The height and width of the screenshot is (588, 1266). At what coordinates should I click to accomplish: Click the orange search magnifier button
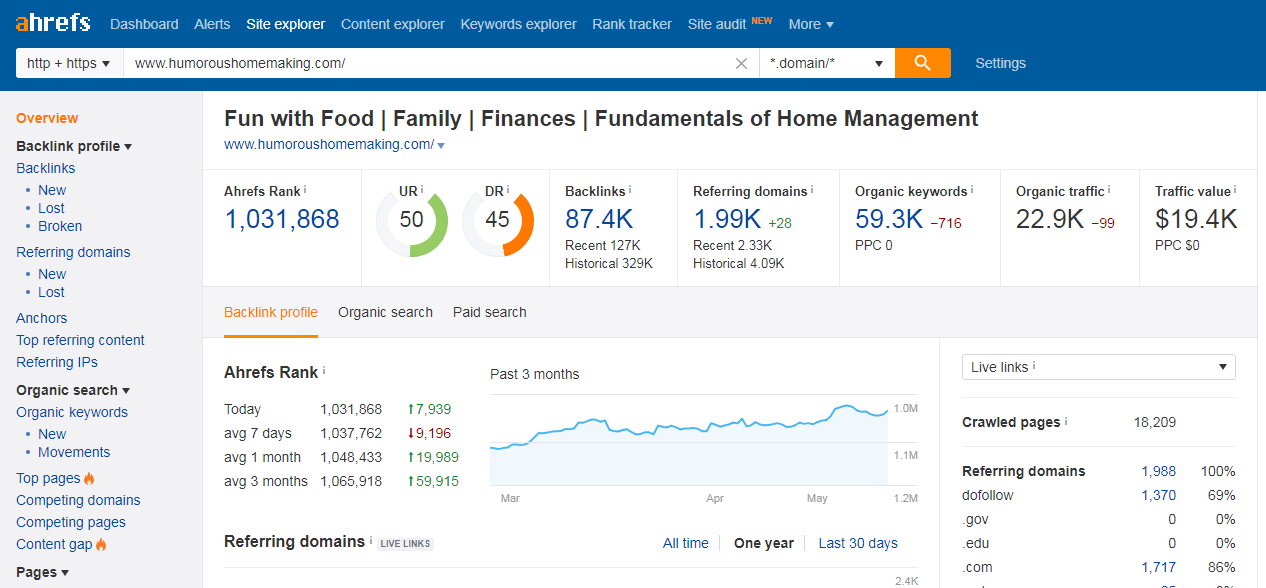point(922,63)
